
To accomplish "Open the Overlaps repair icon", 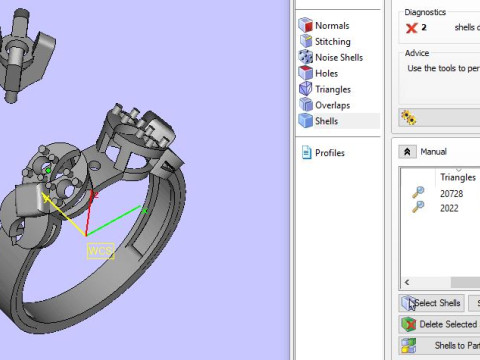I will [x=306, y=105].
